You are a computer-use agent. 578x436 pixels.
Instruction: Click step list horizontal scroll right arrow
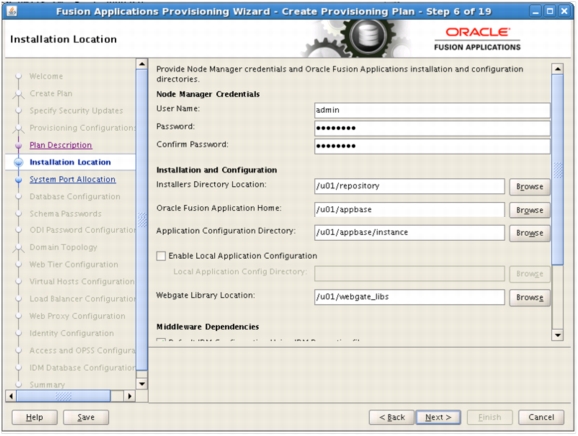[129, 396]
